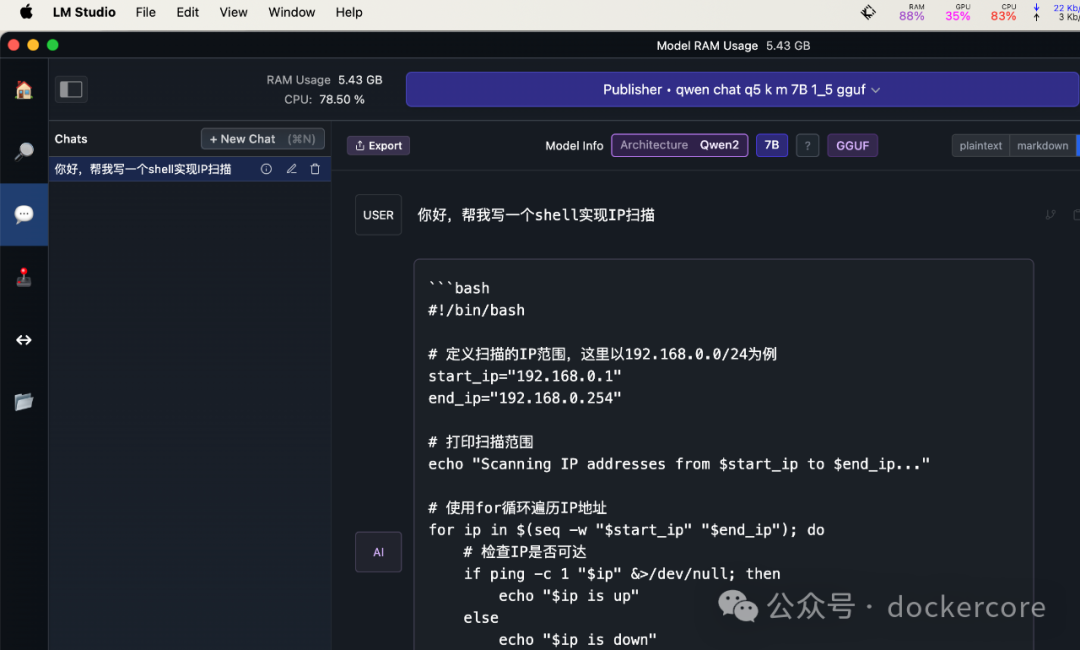This screenshot has height=650, width=1080.
Task: Click the #!/bin/bash line
Action: point(476,310)
